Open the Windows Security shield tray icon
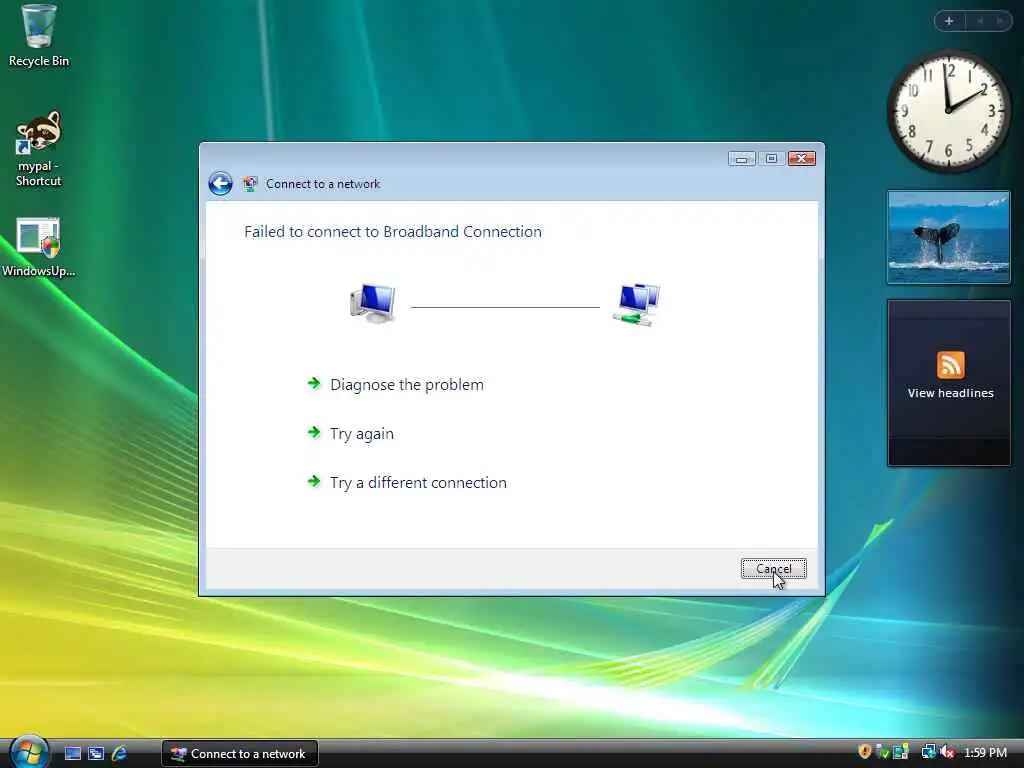Screen dimensions: 1024x768 (865, 752)
